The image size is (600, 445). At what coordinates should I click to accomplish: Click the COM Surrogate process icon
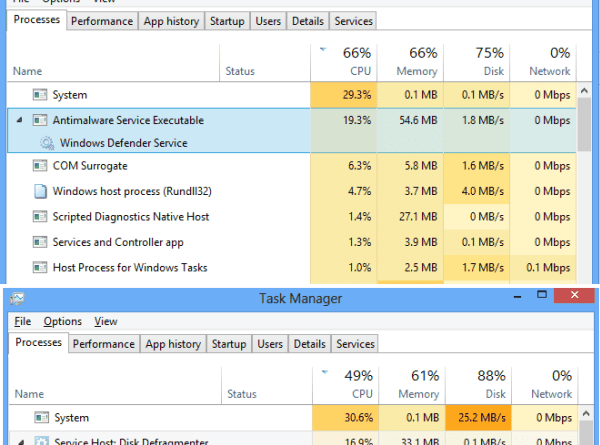click(x=40, y=166)
